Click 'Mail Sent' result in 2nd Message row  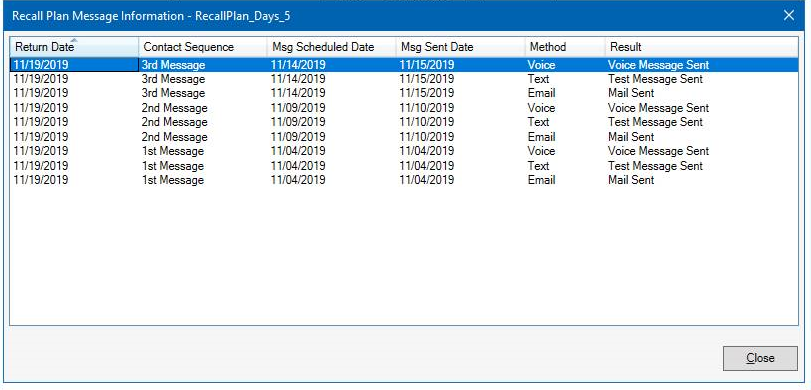pyautogui.click(x=631, y=137)
